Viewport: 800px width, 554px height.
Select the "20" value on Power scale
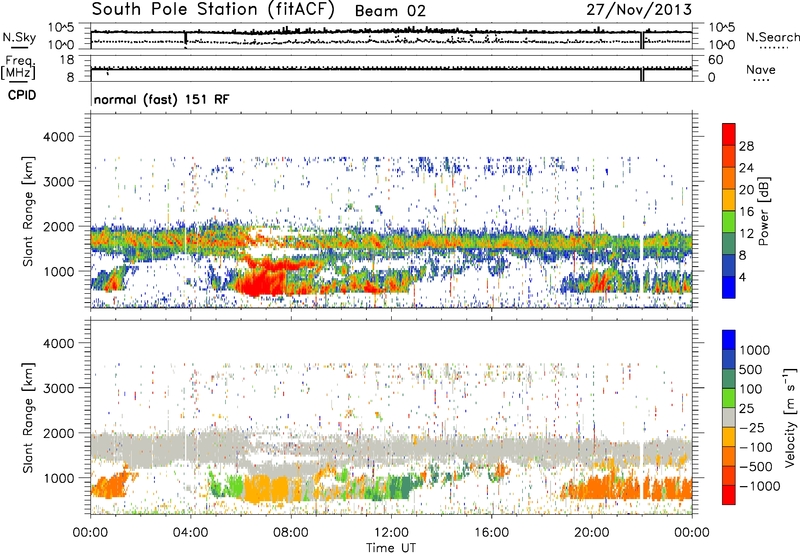tap(746, 190)
